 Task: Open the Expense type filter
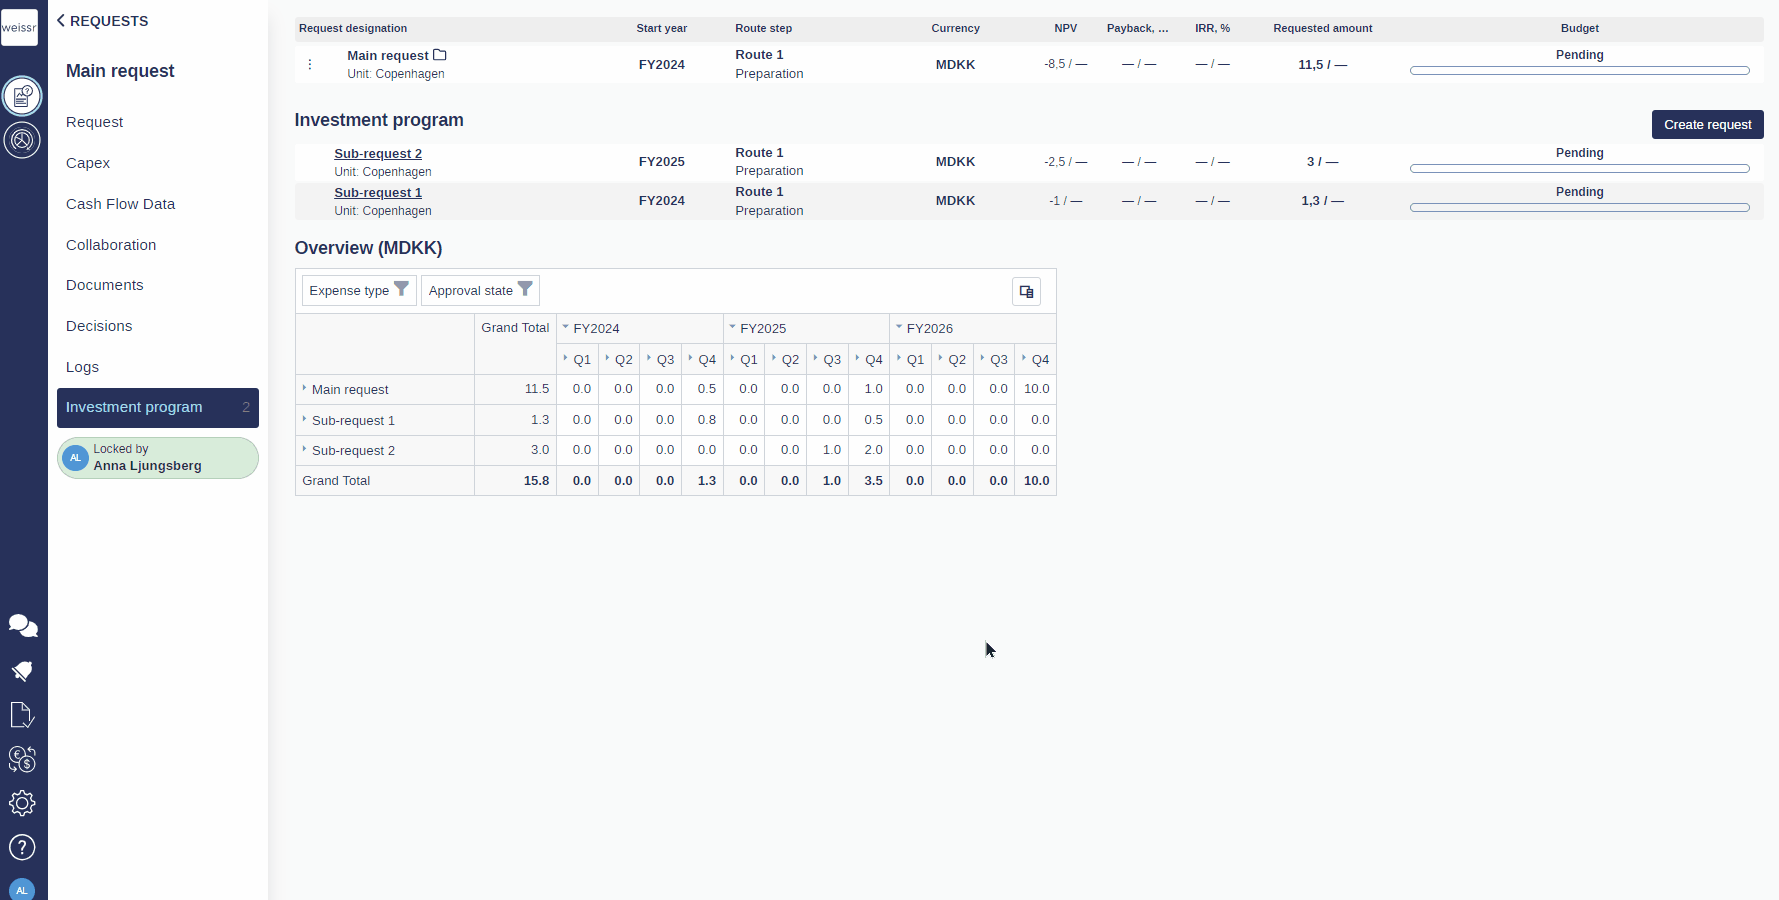(359, 290)
